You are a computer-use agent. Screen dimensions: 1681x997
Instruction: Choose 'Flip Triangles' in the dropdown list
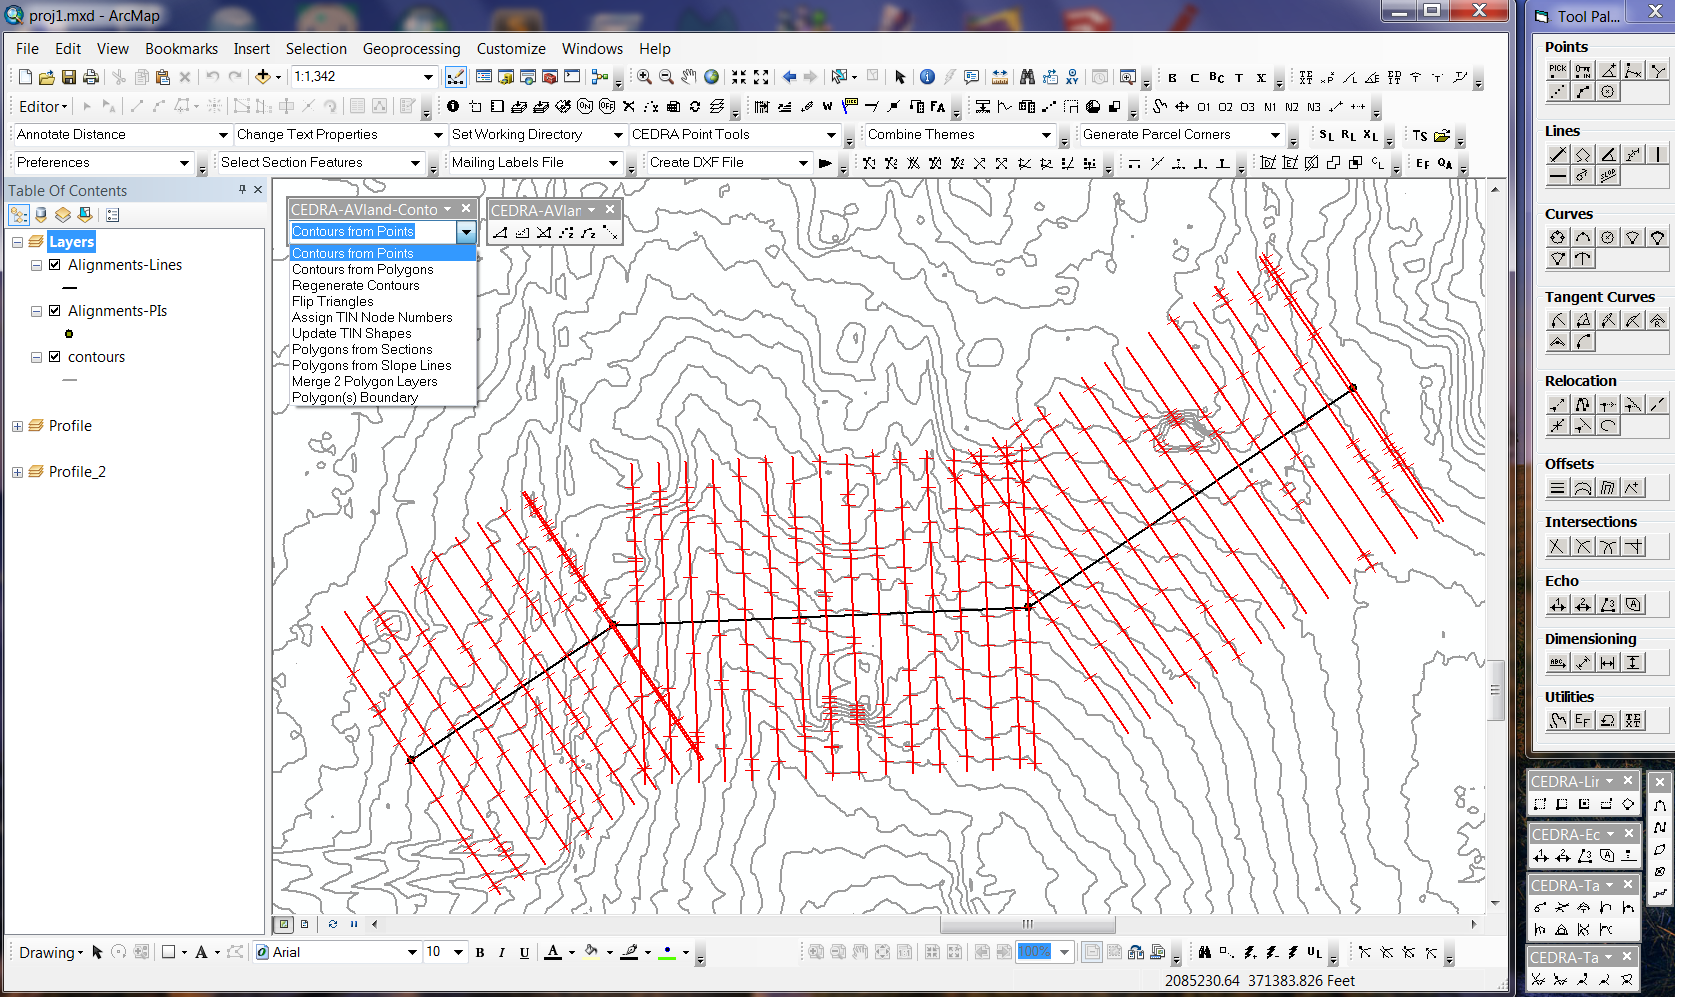click(333, 301)
